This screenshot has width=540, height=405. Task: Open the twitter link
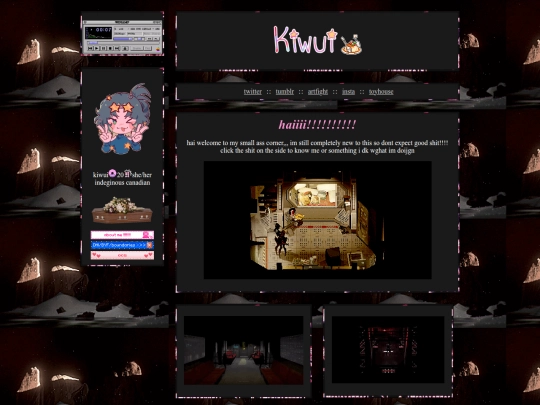pyautogui.click(x=252, y=92)
